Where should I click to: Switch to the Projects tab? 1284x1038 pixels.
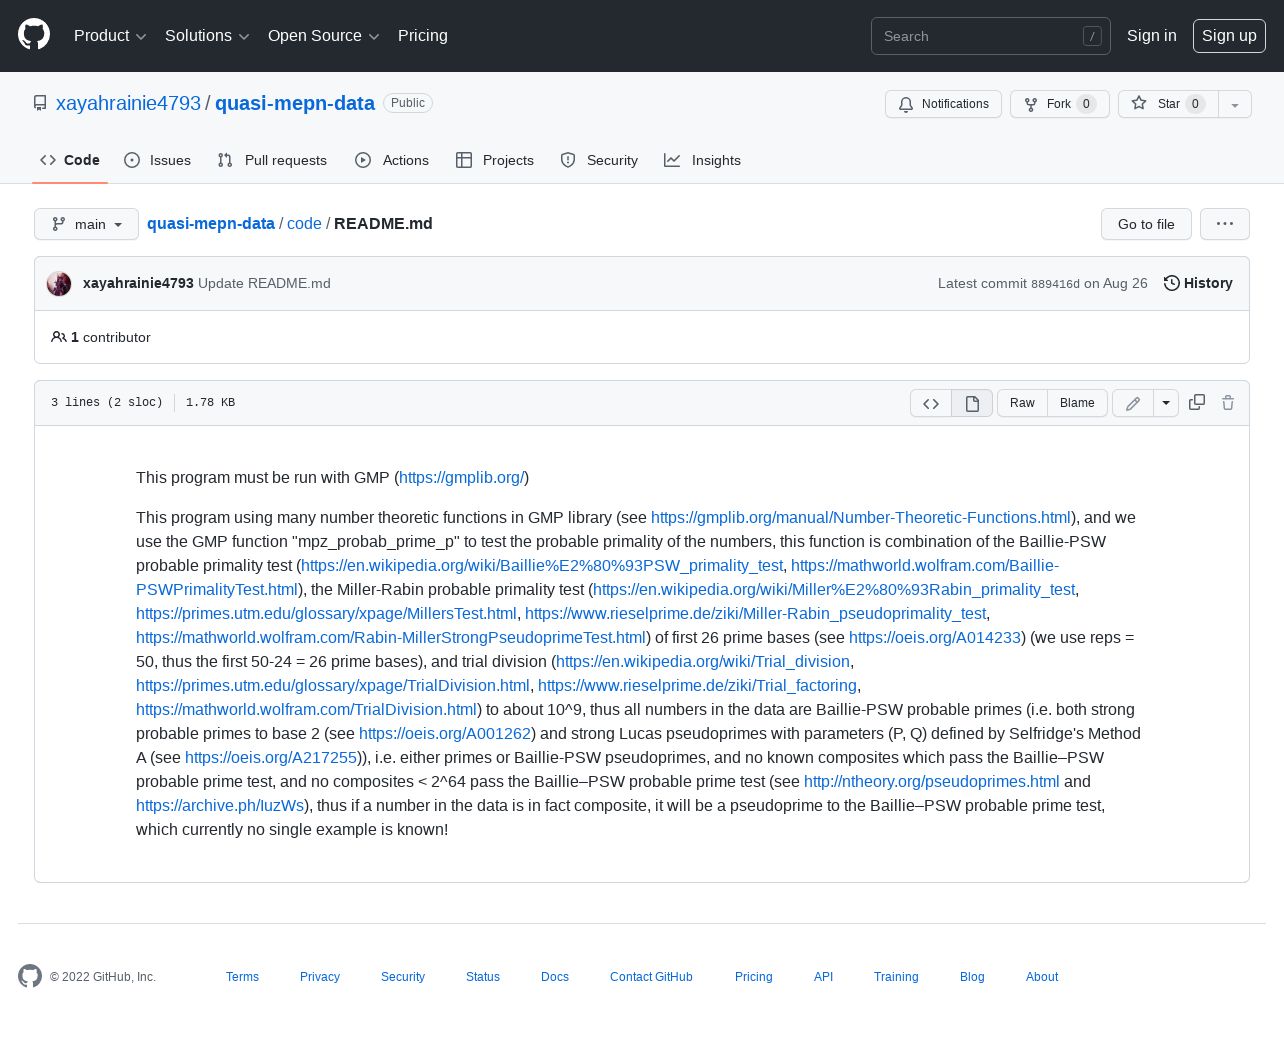pyautogui.click(x=495, y=160)
